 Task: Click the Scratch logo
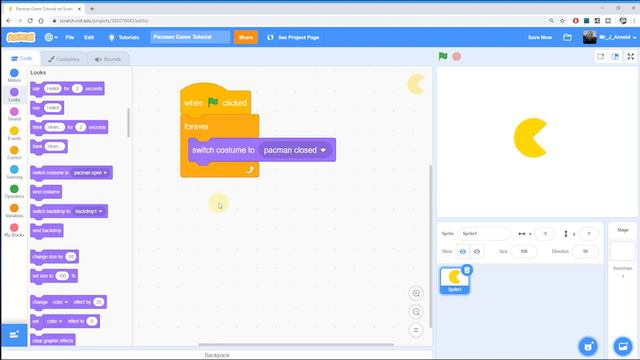pyautogui.click(x=21, y=37)
